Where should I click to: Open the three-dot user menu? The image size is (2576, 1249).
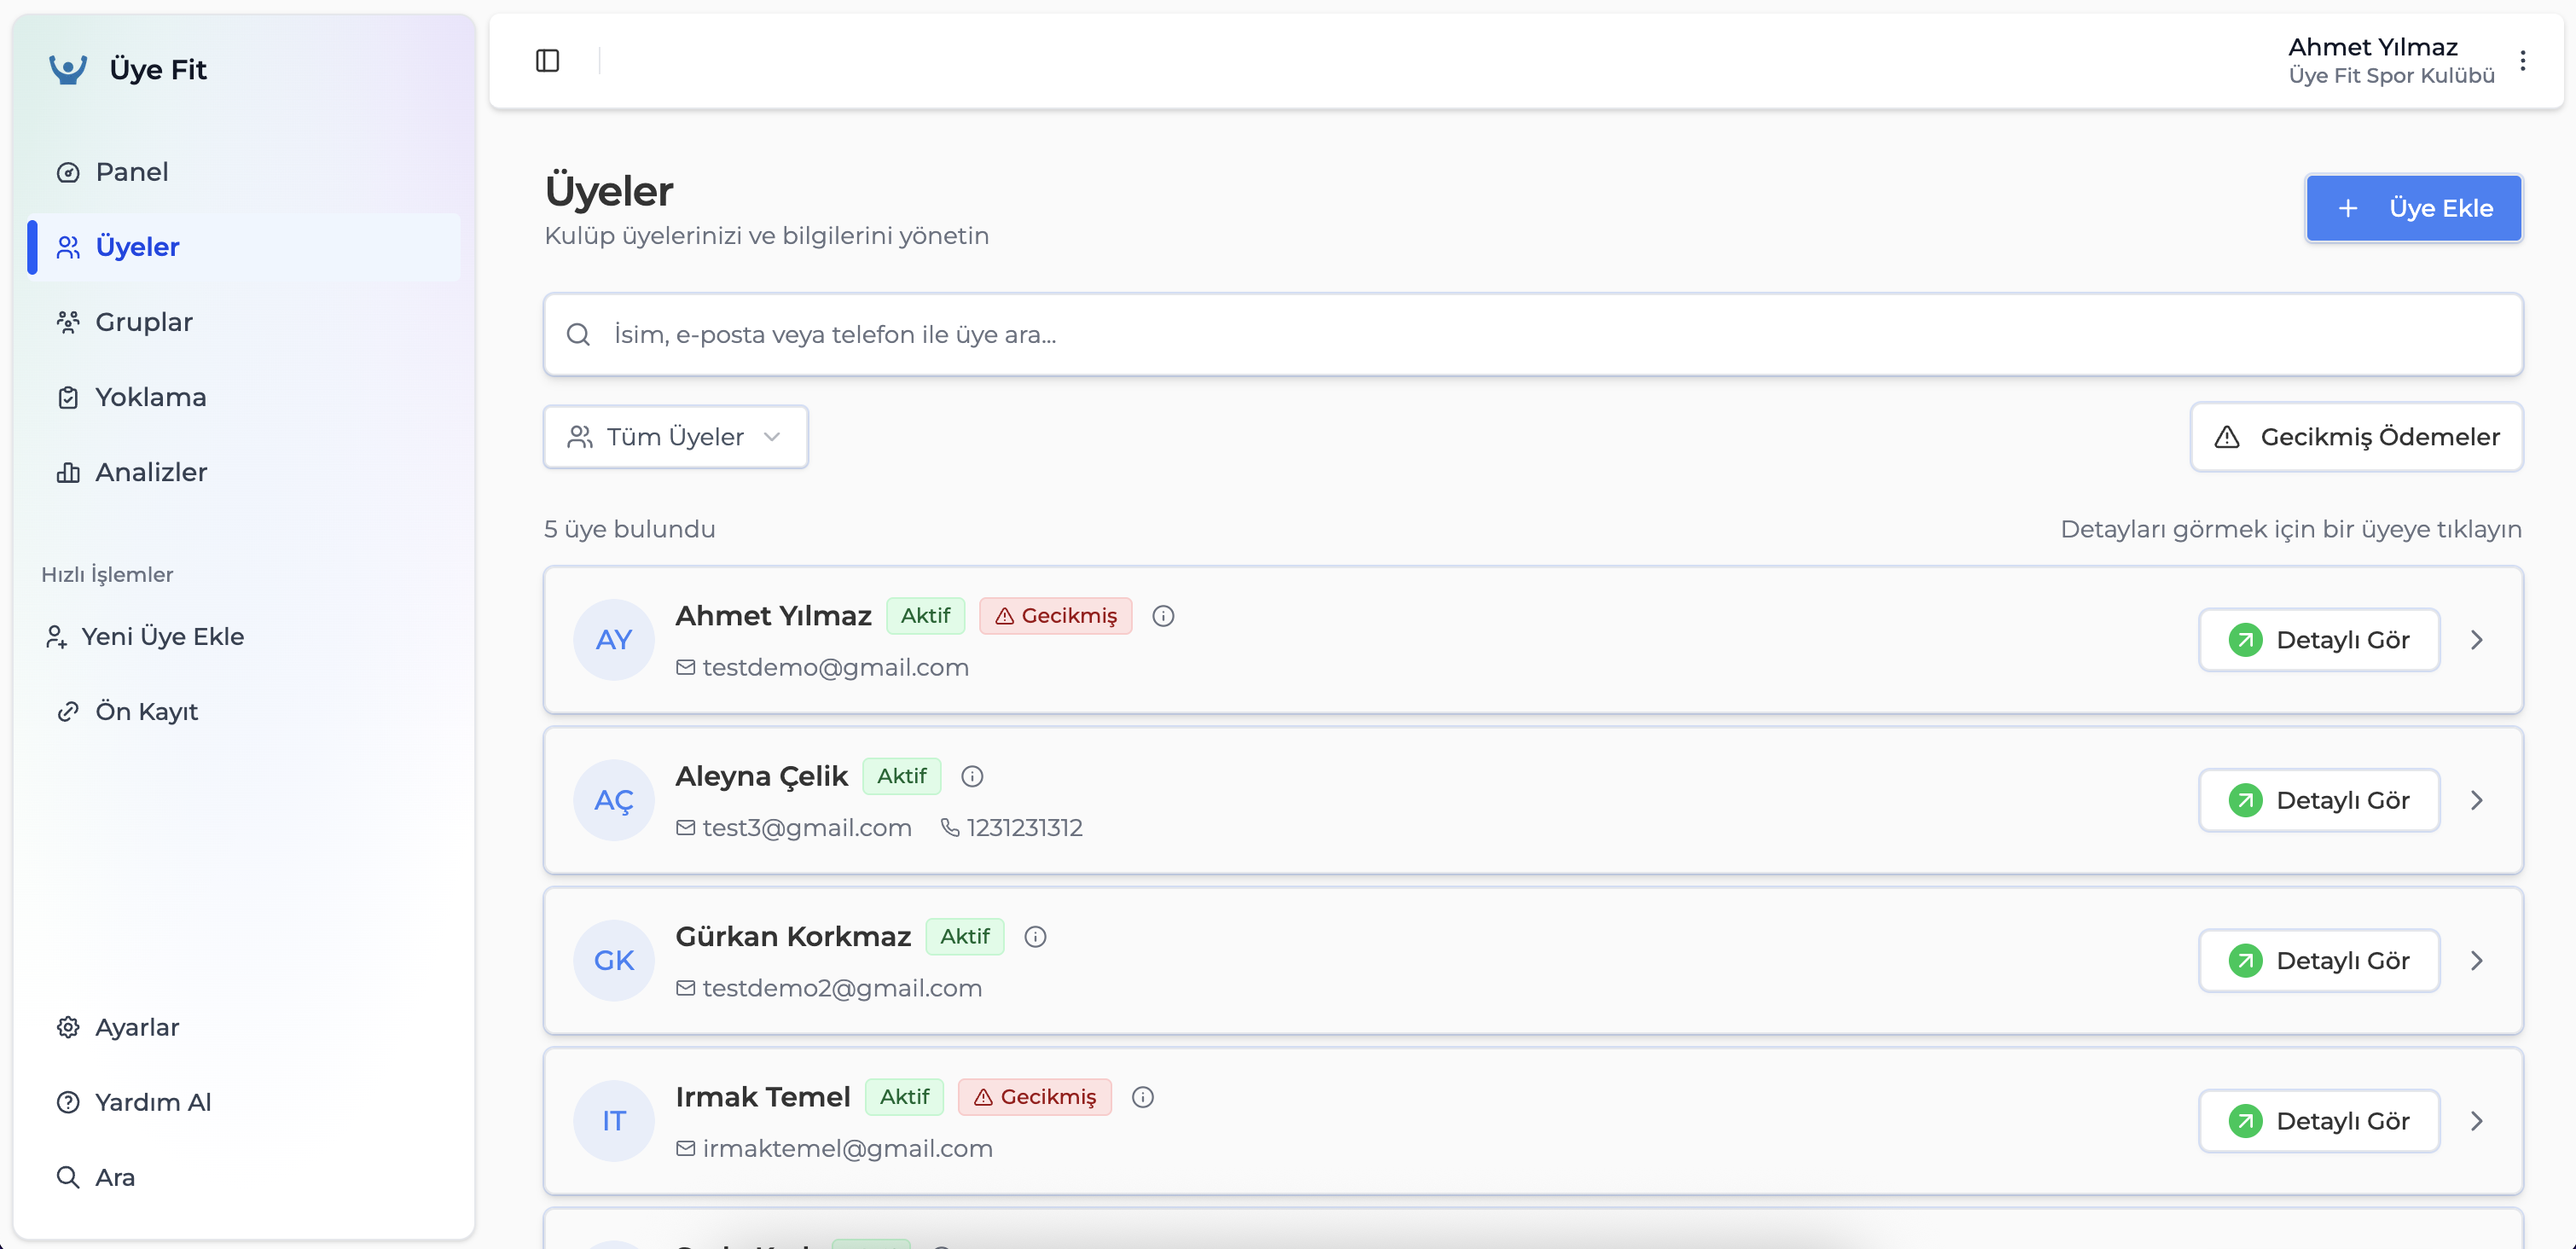pyautogui.click(x=2522, y=61)
